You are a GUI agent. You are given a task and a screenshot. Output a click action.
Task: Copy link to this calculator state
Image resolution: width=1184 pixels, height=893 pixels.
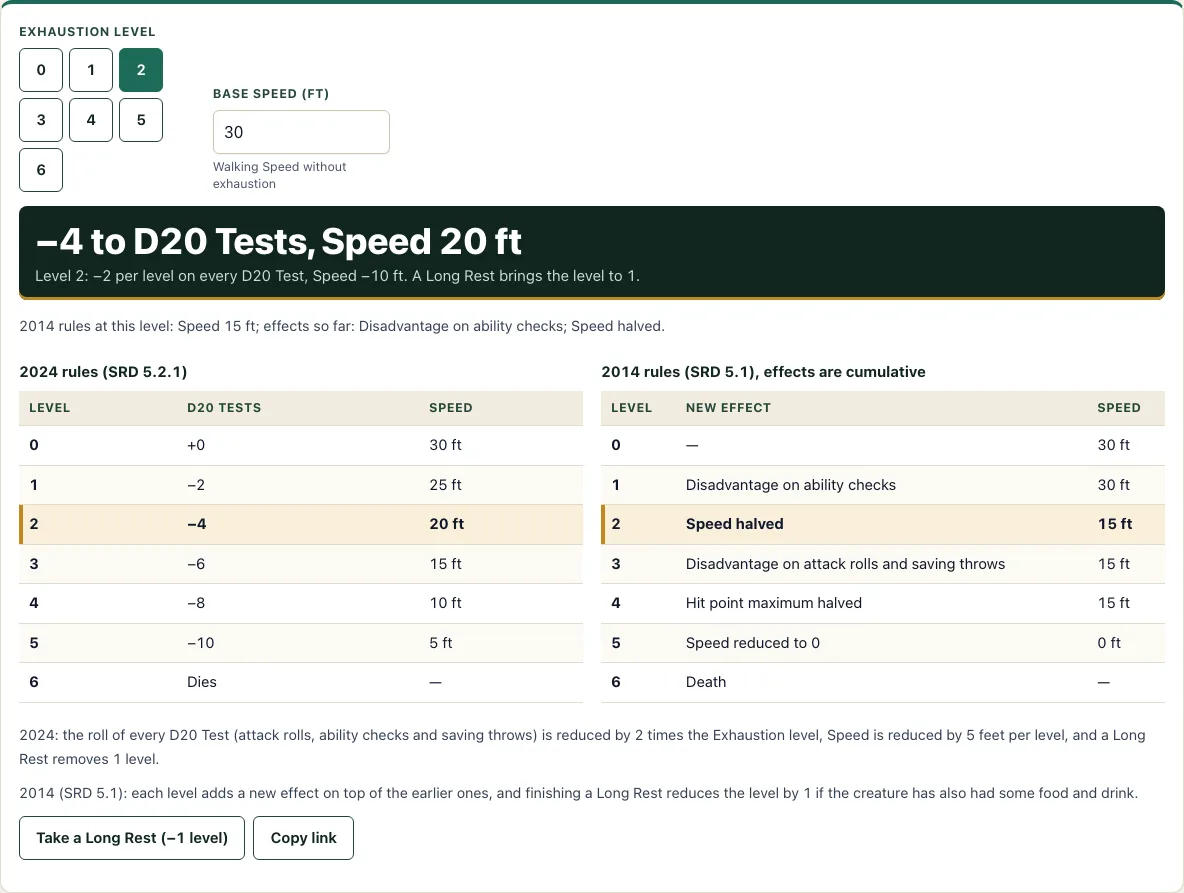click(304, 838)
